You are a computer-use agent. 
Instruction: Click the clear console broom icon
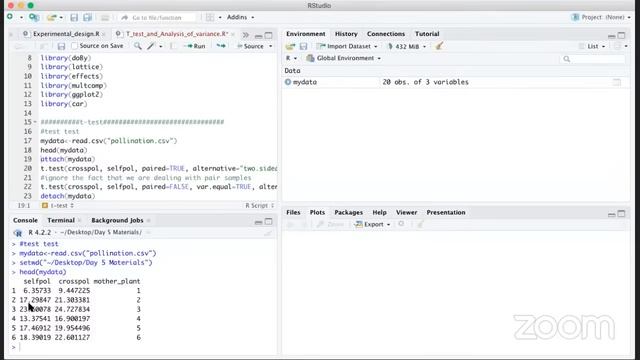click(x=268, y=233)
